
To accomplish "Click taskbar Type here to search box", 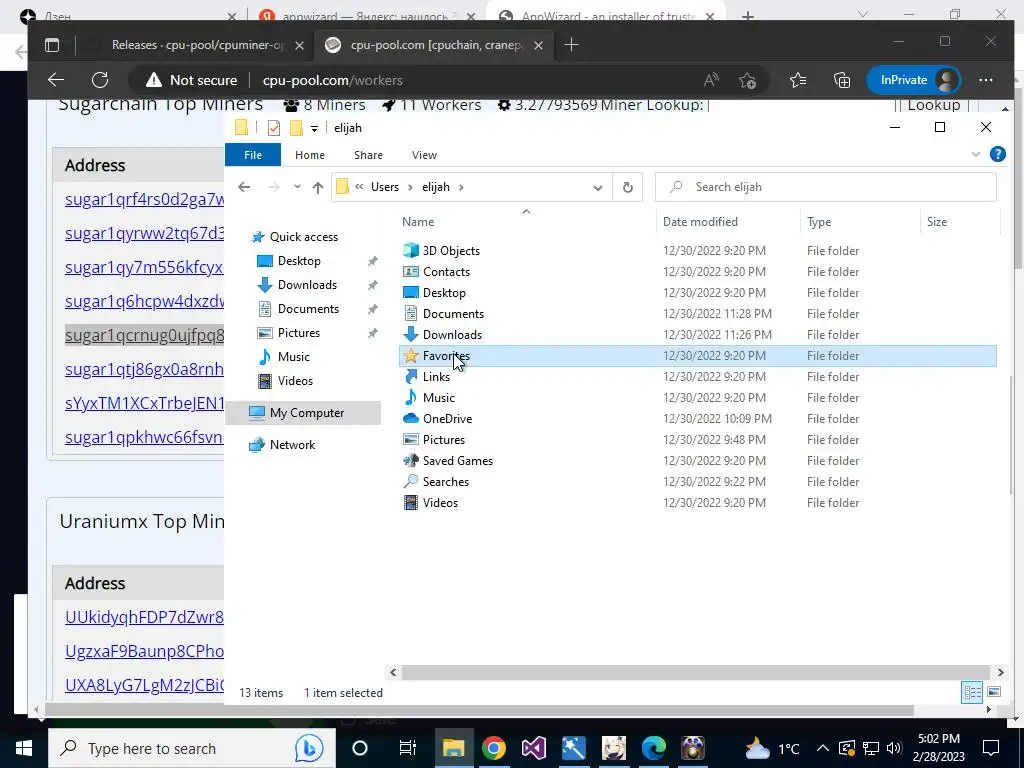I will pos(191,748).
